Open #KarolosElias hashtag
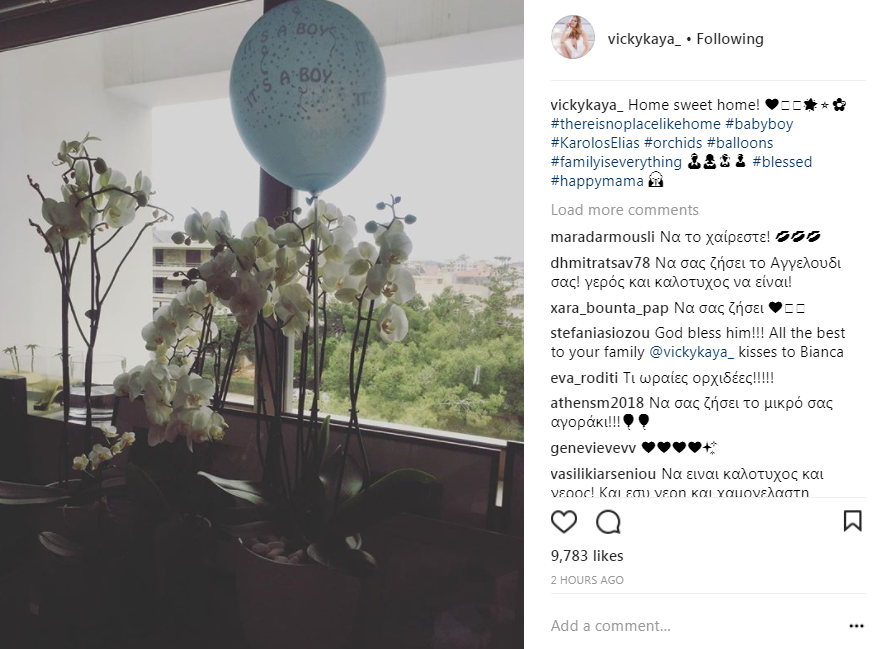The width and height of the screenshot is (876, 649). [594, 143]
